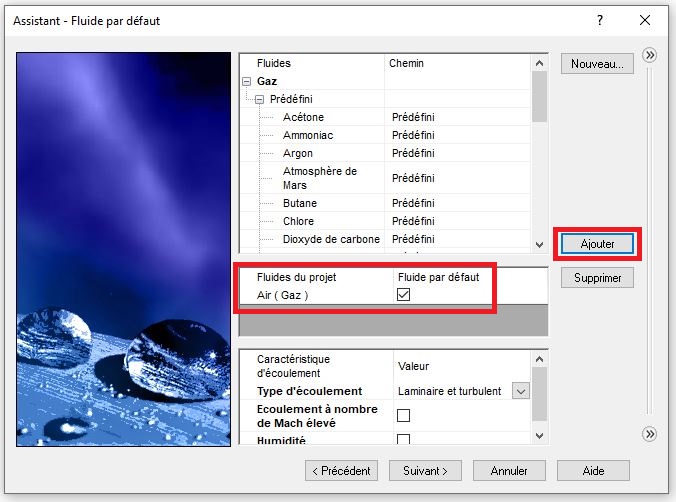676x502 pixels.
Task: Select Argon in the fluids list
Action: [x=297, y=154]
